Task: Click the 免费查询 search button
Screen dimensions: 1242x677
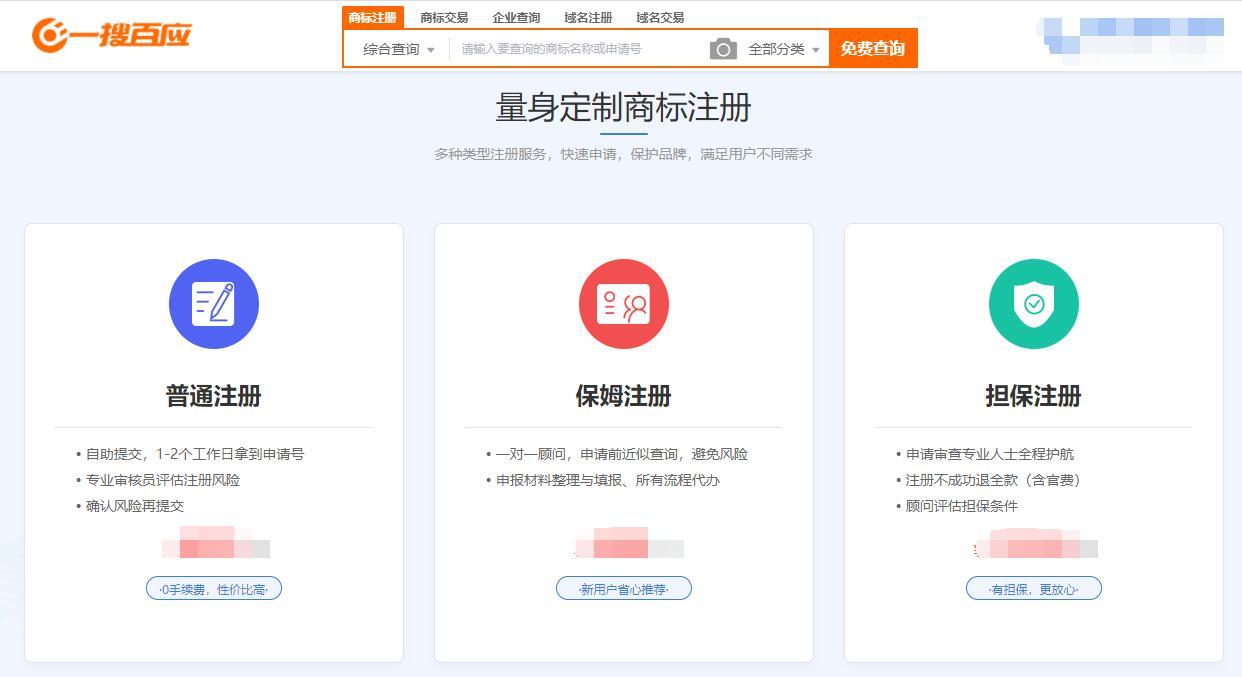Action: pyautogui.click(x=873, y=49)
